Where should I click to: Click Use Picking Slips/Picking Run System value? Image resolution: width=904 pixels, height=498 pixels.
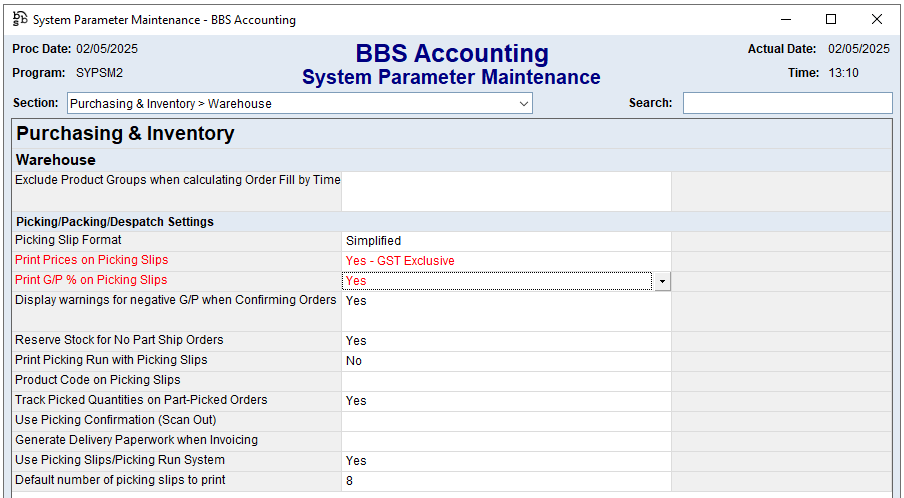pos(505,461)
